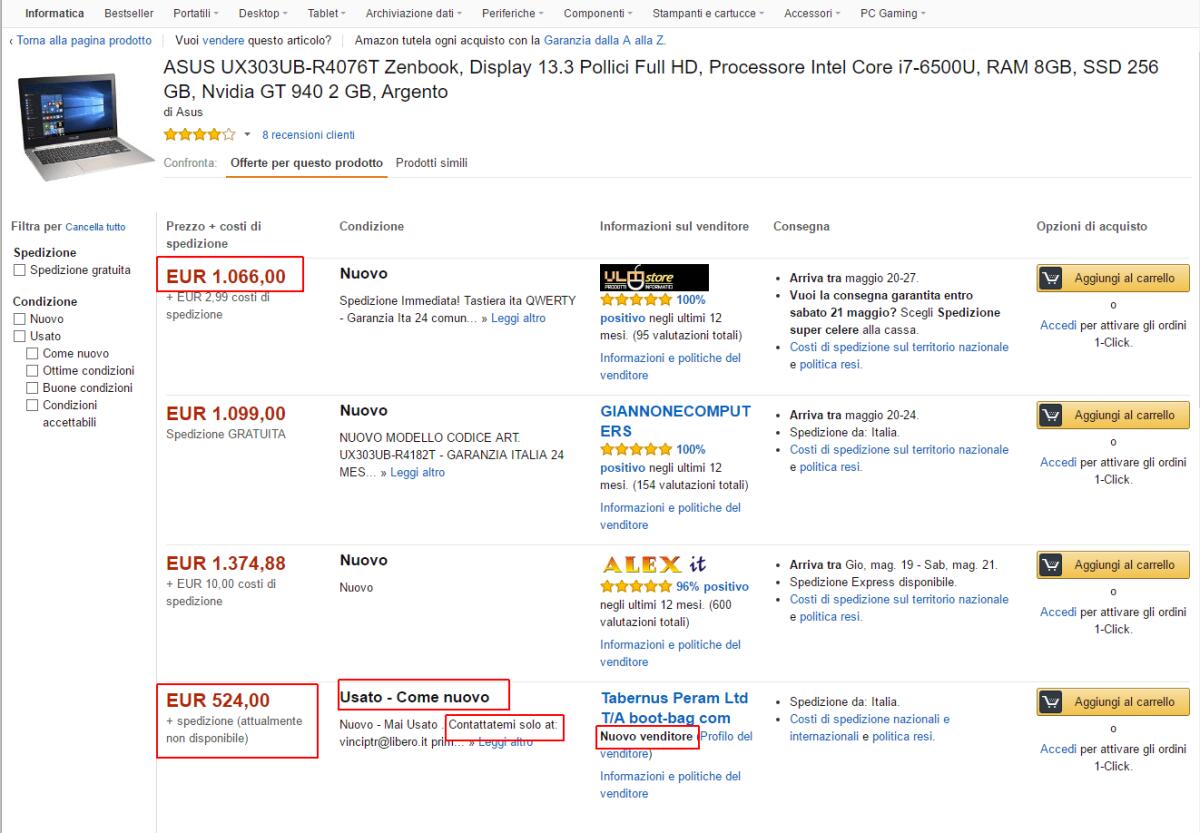Image resolution: width=1200 pixels, height=833 pixels.
Task: Click ULG store's 100% star rating icons
Action: 634,299
